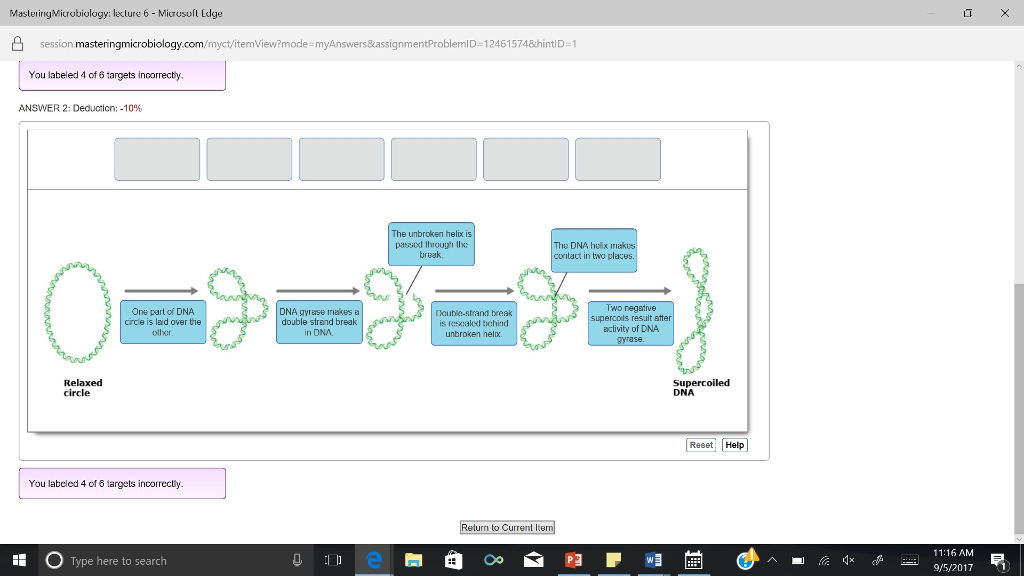Click the page's vertical scrollbar thumb
1024x576 pixels.
[x=1019, y=409]
